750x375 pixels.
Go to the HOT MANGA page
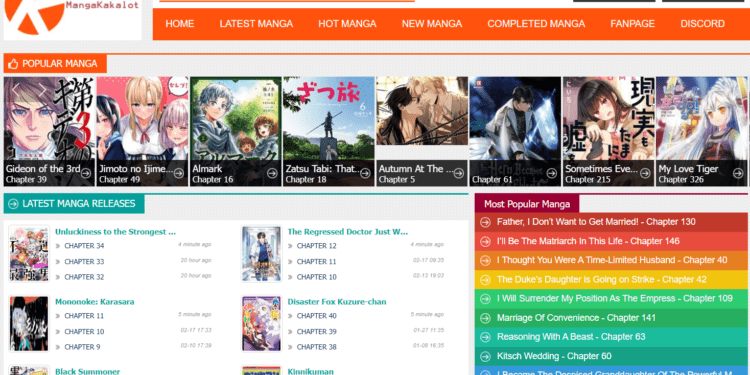pyautogui.click(x=347, y=24)
